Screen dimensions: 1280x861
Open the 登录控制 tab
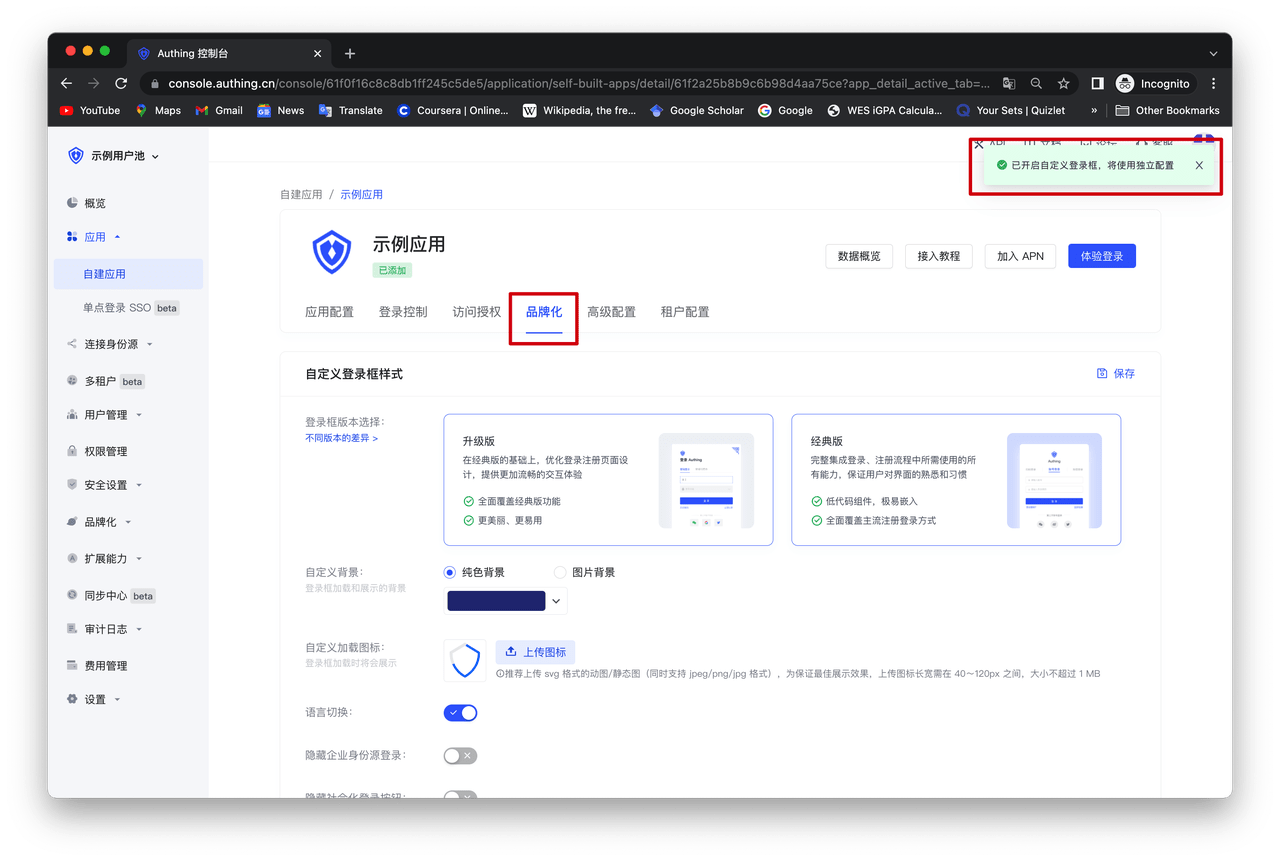[x=403, y=312]
